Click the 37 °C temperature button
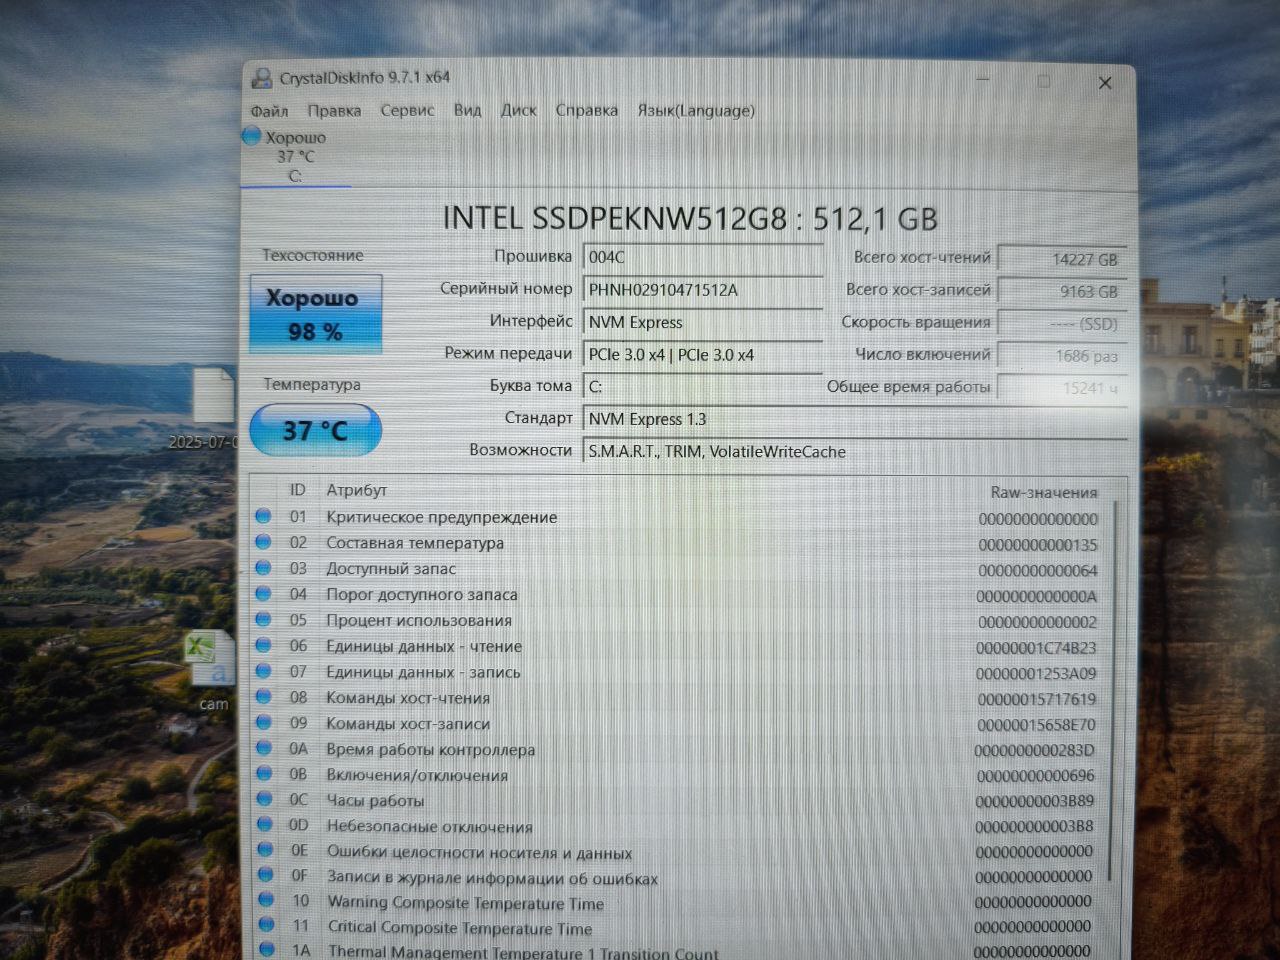Image resolution: width=1280 pixels, height=960 pixels. click(x=315, y=430)
